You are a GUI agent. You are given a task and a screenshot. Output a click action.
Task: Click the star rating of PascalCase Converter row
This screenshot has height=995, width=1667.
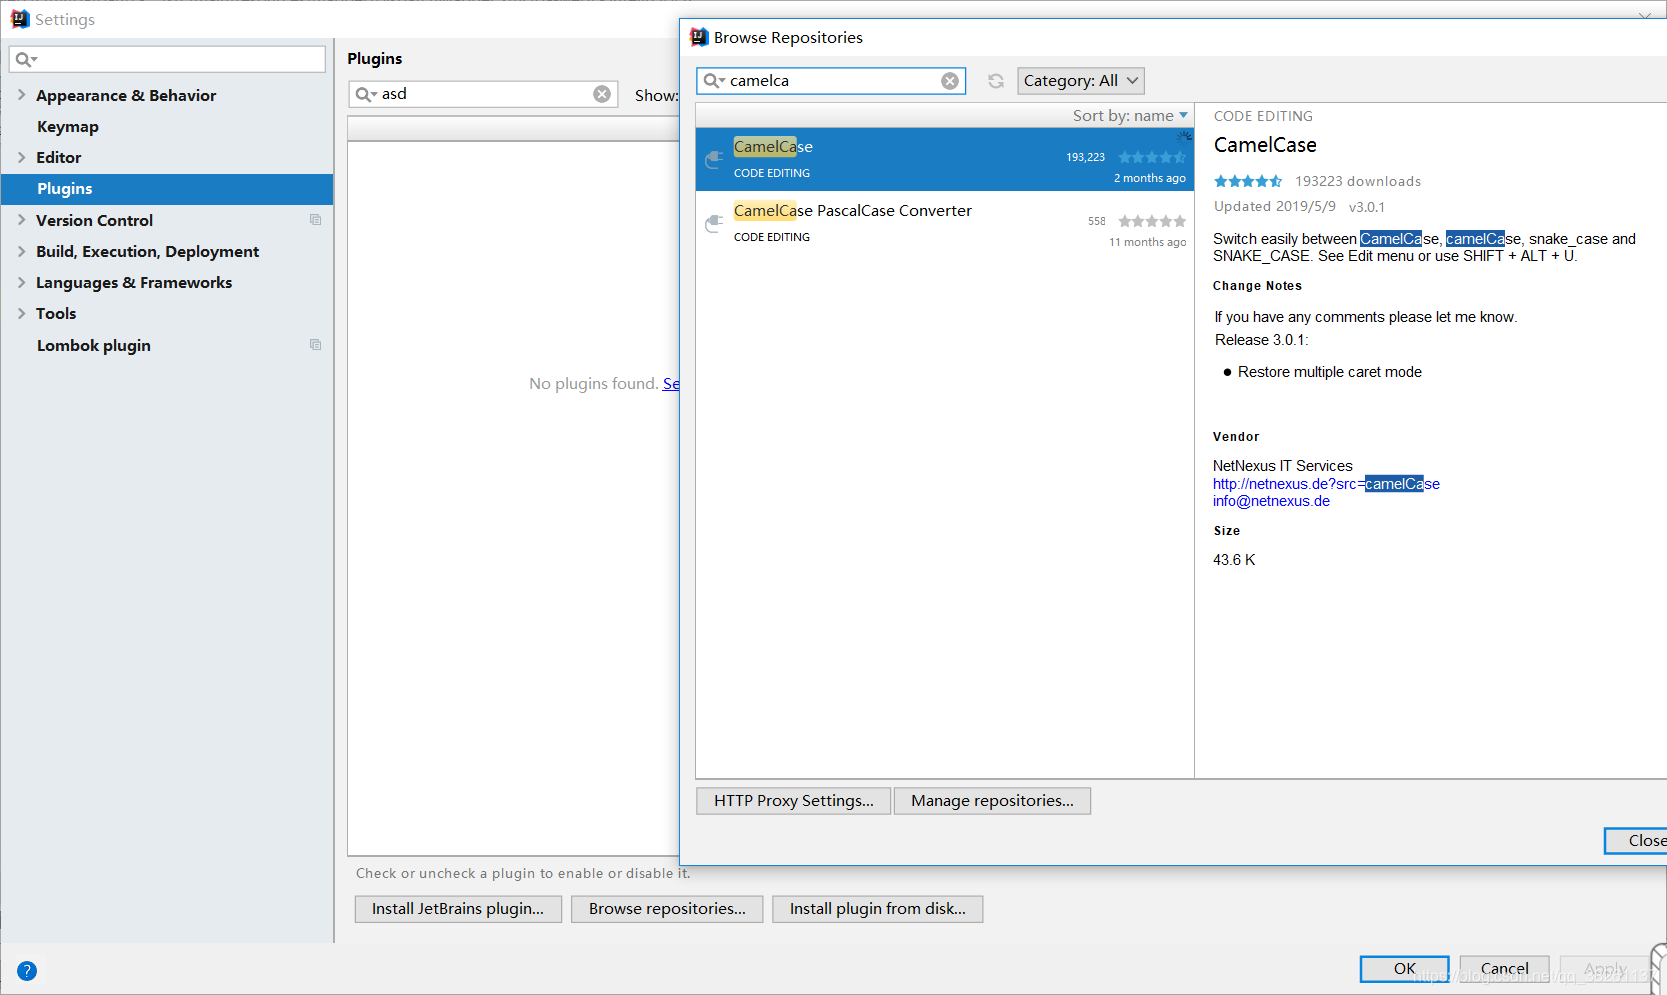1152,221
